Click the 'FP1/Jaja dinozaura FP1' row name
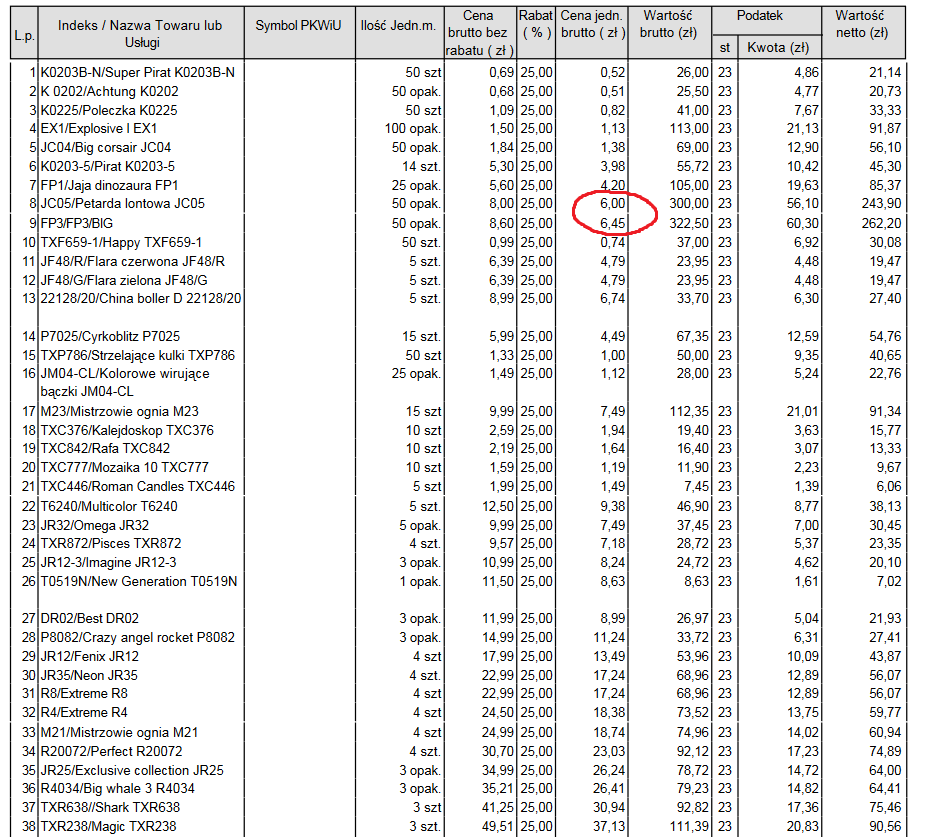943x837 pixels. [x=110, y=185]
